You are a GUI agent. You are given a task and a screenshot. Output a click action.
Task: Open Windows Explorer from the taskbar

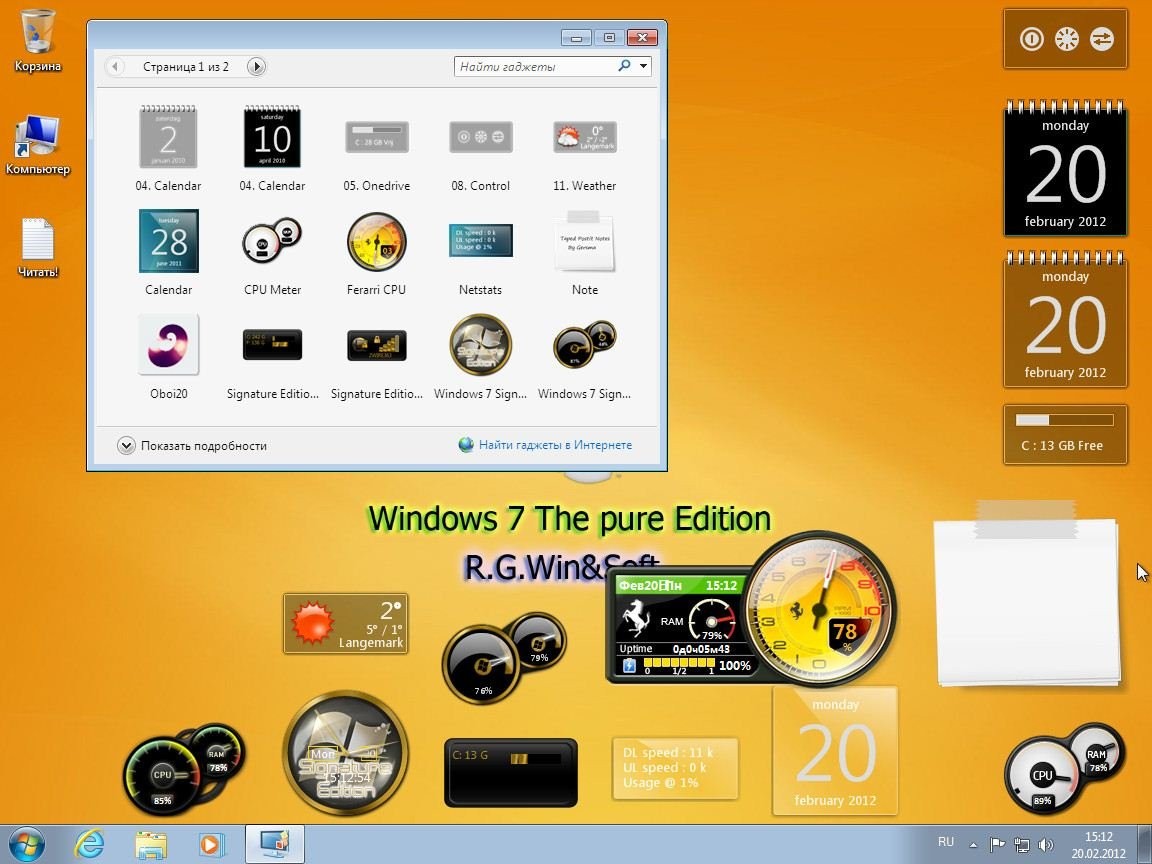tap(151, 844)
